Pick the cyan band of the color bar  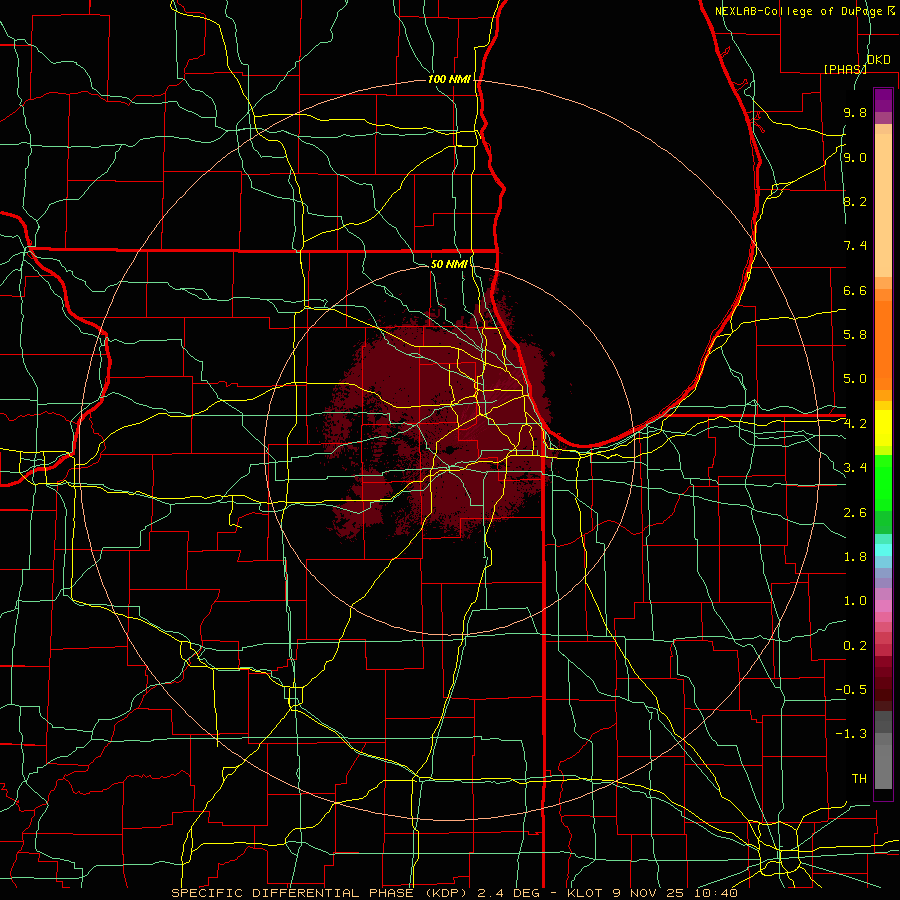click(x=883, y=550)
